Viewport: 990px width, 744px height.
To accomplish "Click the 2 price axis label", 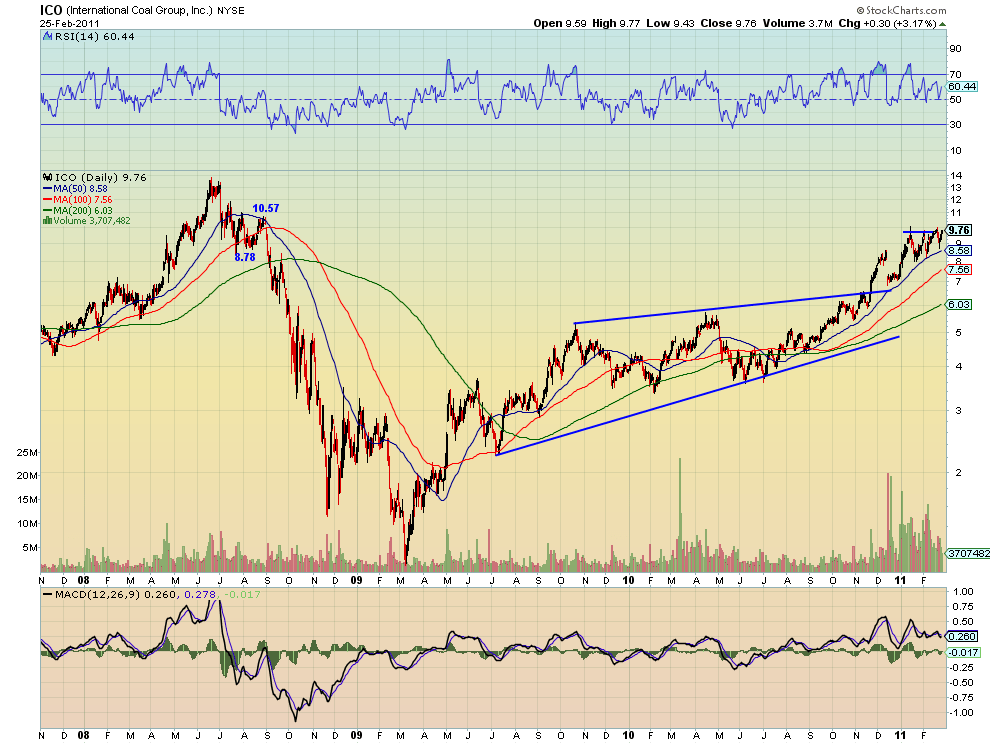I will coord(958,472).
